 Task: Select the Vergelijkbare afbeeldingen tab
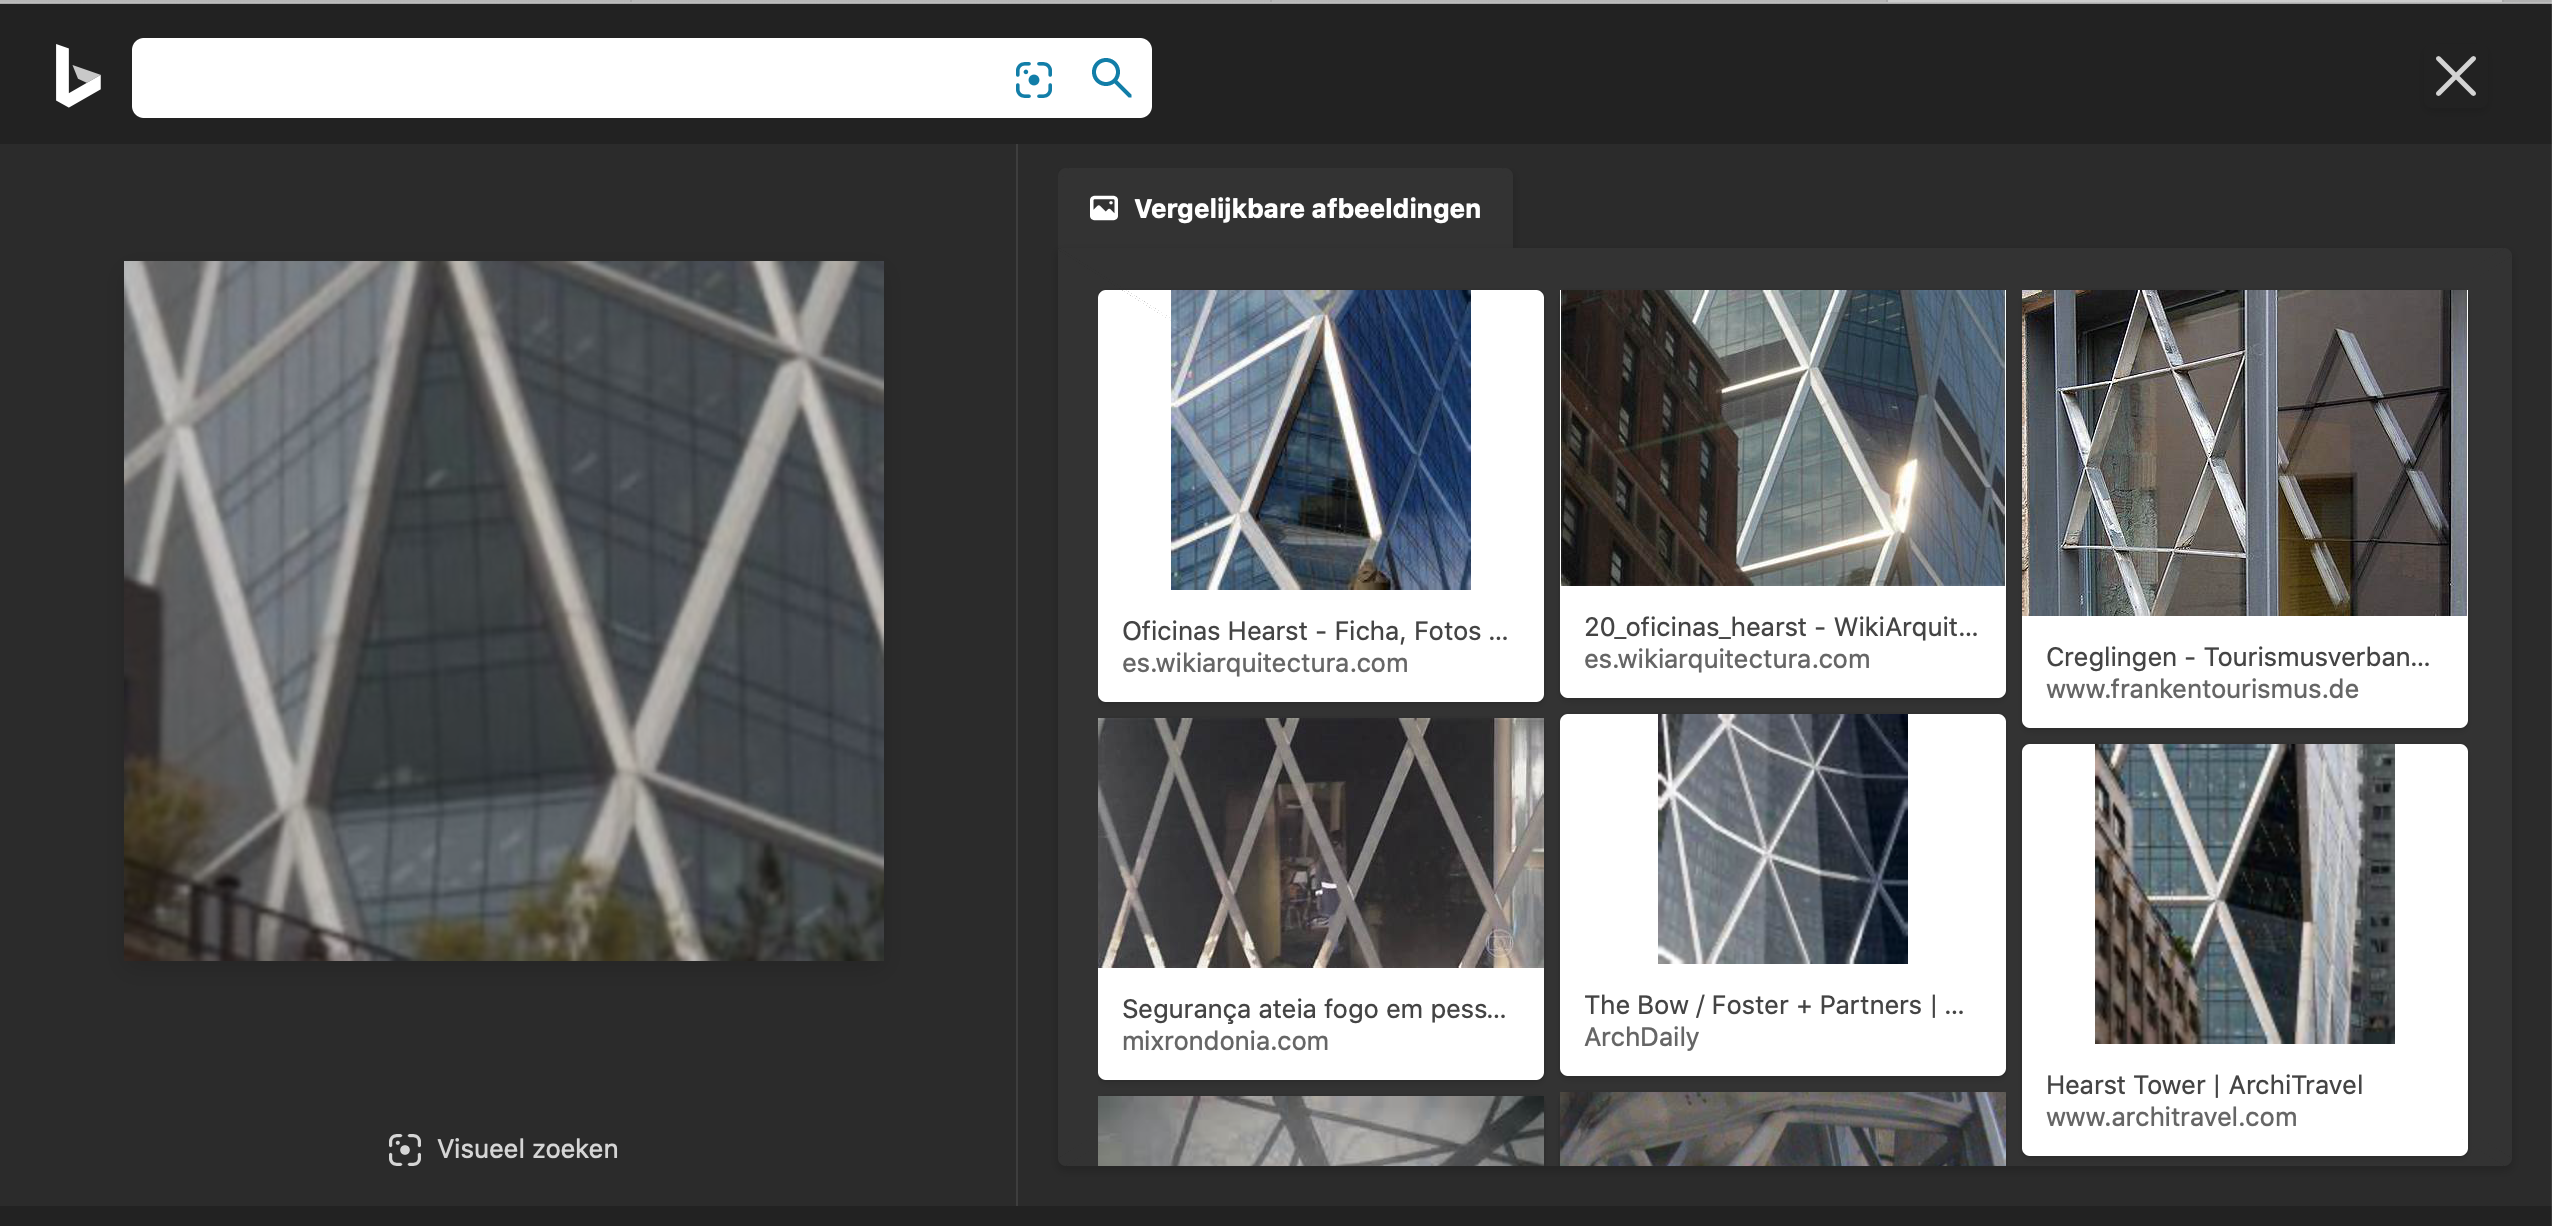pos(1306,209)
